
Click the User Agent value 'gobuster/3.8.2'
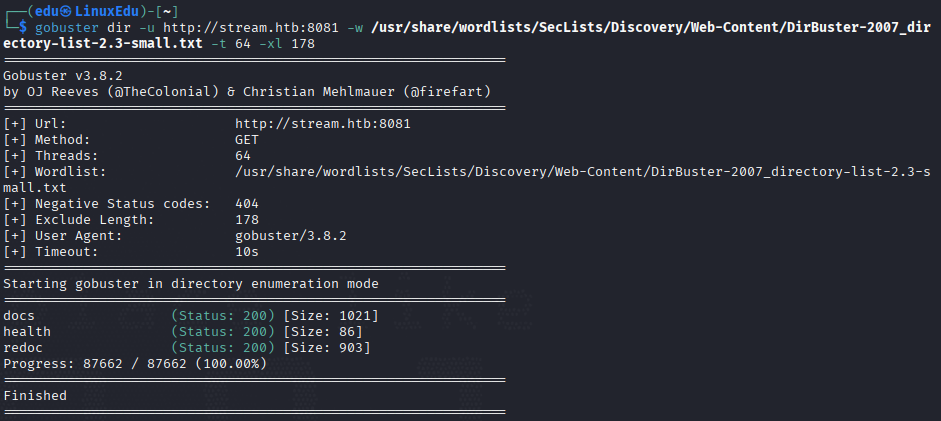point(290,236)
